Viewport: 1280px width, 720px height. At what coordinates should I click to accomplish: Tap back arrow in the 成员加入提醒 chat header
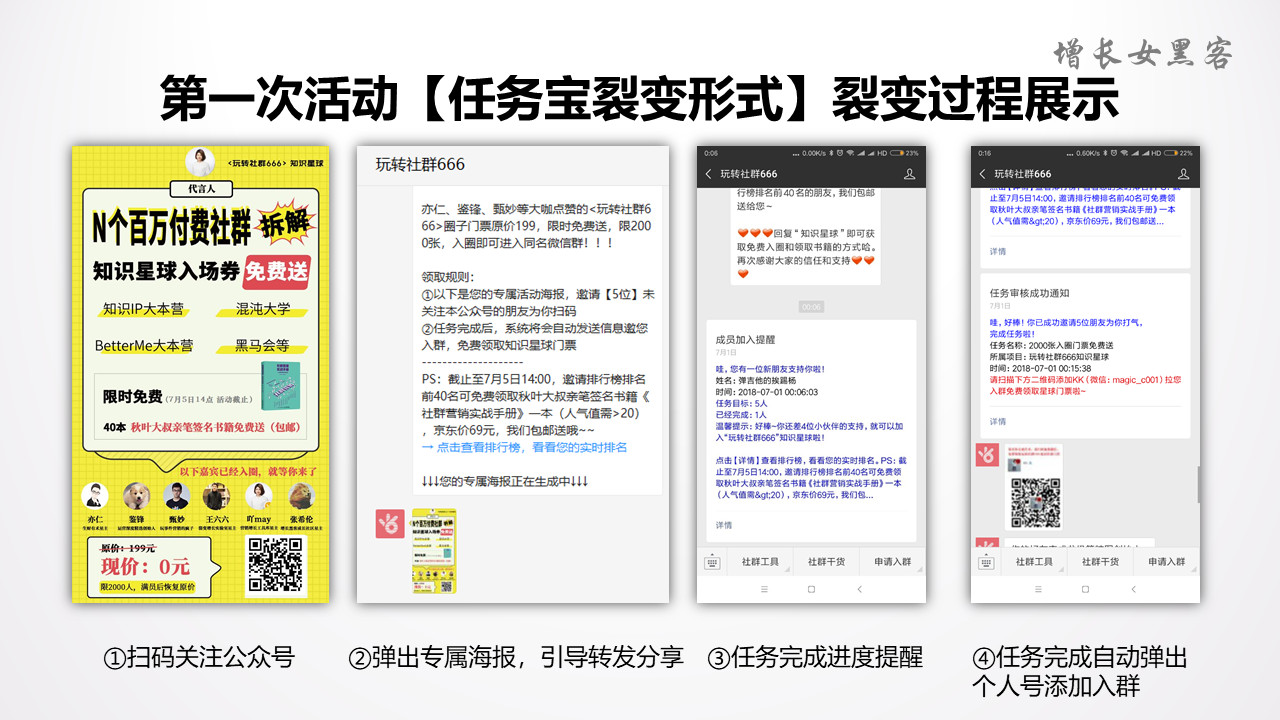tap(709, 174)
